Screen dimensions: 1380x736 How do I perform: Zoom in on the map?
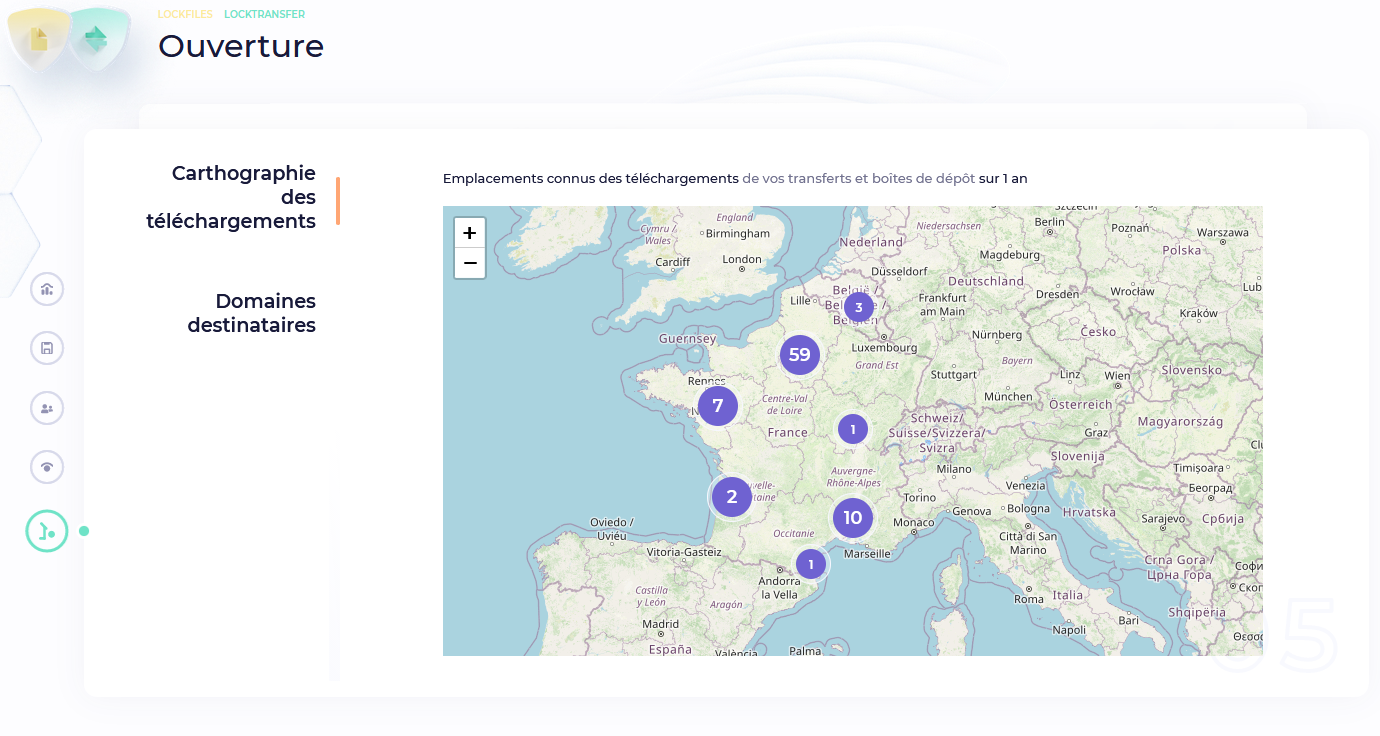point(470,233)
